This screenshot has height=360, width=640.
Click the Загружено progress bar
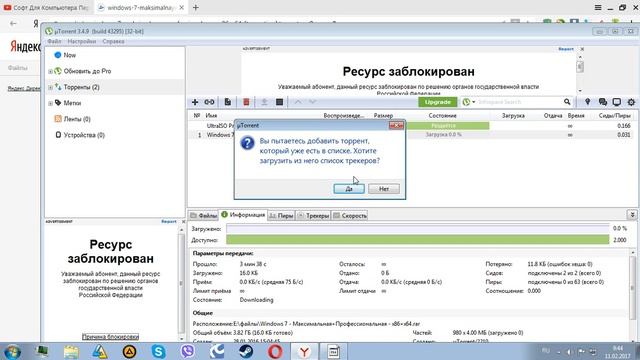click(x=418, y=229)
